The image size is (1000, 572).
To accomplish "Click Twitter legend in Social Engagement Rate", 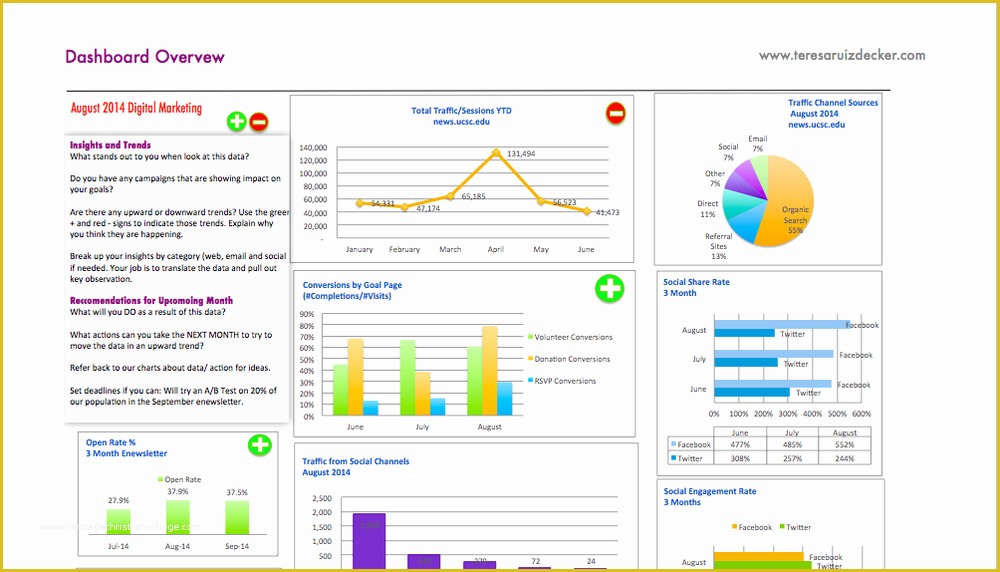I will pos(795,527).
